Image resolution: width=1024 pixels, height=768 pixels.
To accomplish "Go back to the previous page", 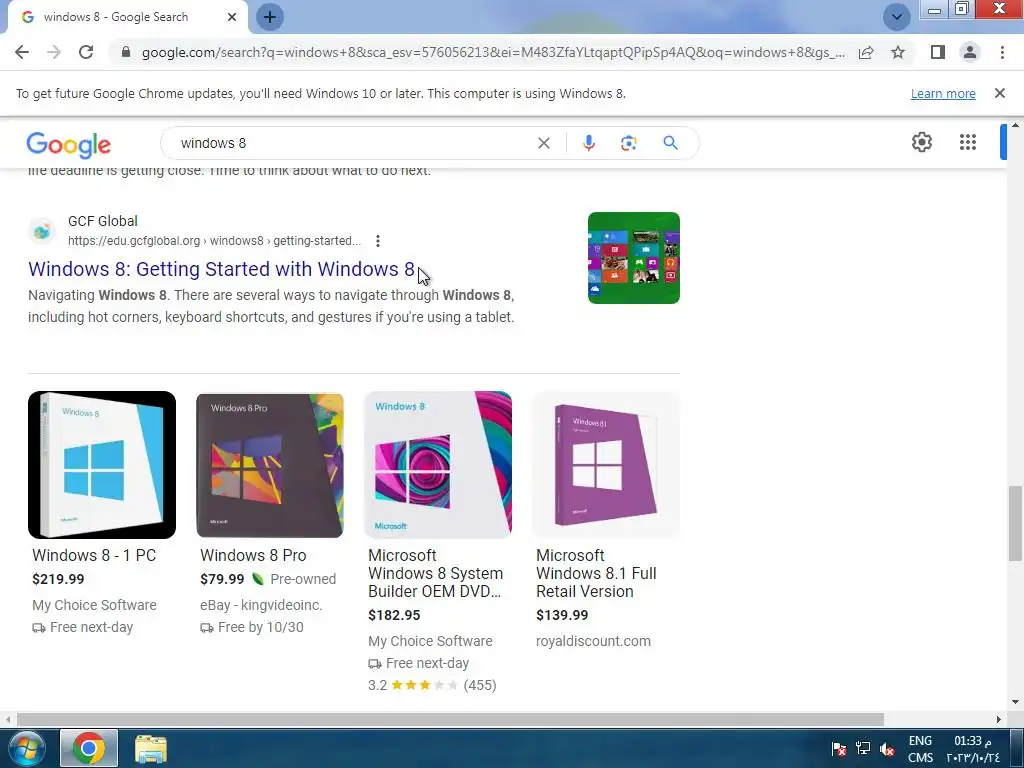I will [x=22, y=52].
